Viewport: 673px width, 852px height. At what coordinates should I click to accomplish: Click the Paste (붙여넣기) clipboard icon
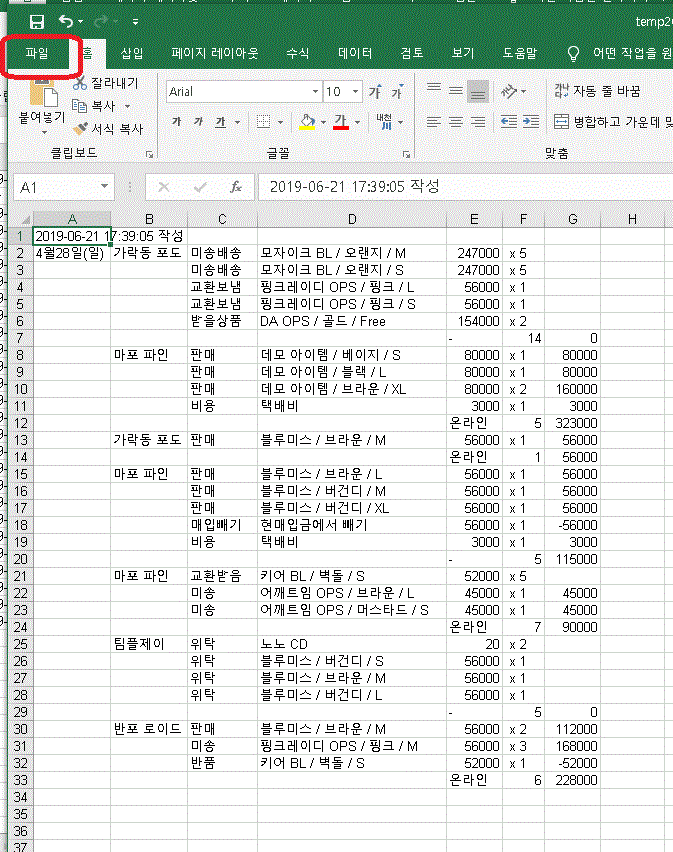click(42, 97)
